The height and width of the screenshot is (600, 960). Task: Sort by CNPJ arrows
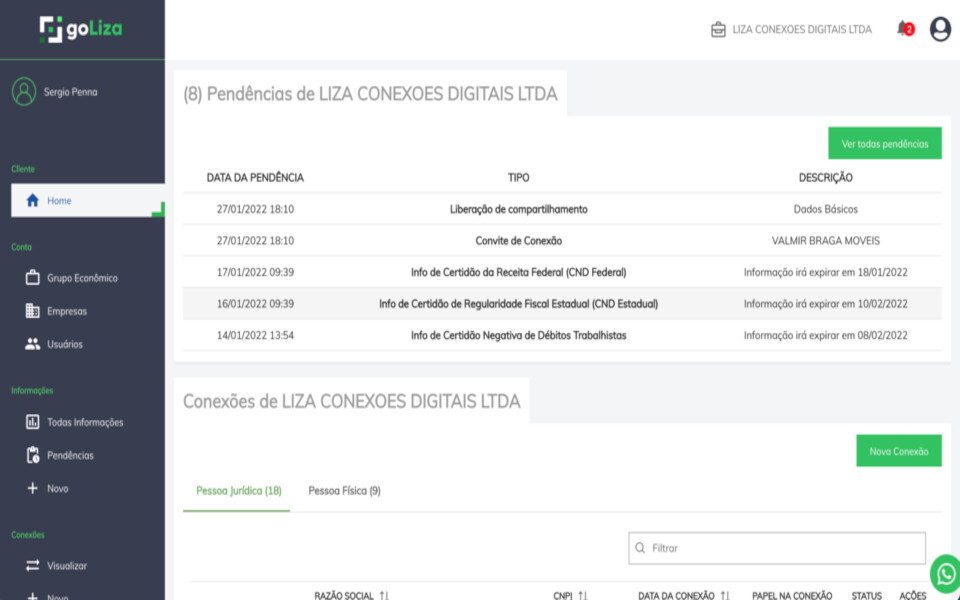(582, 596)
